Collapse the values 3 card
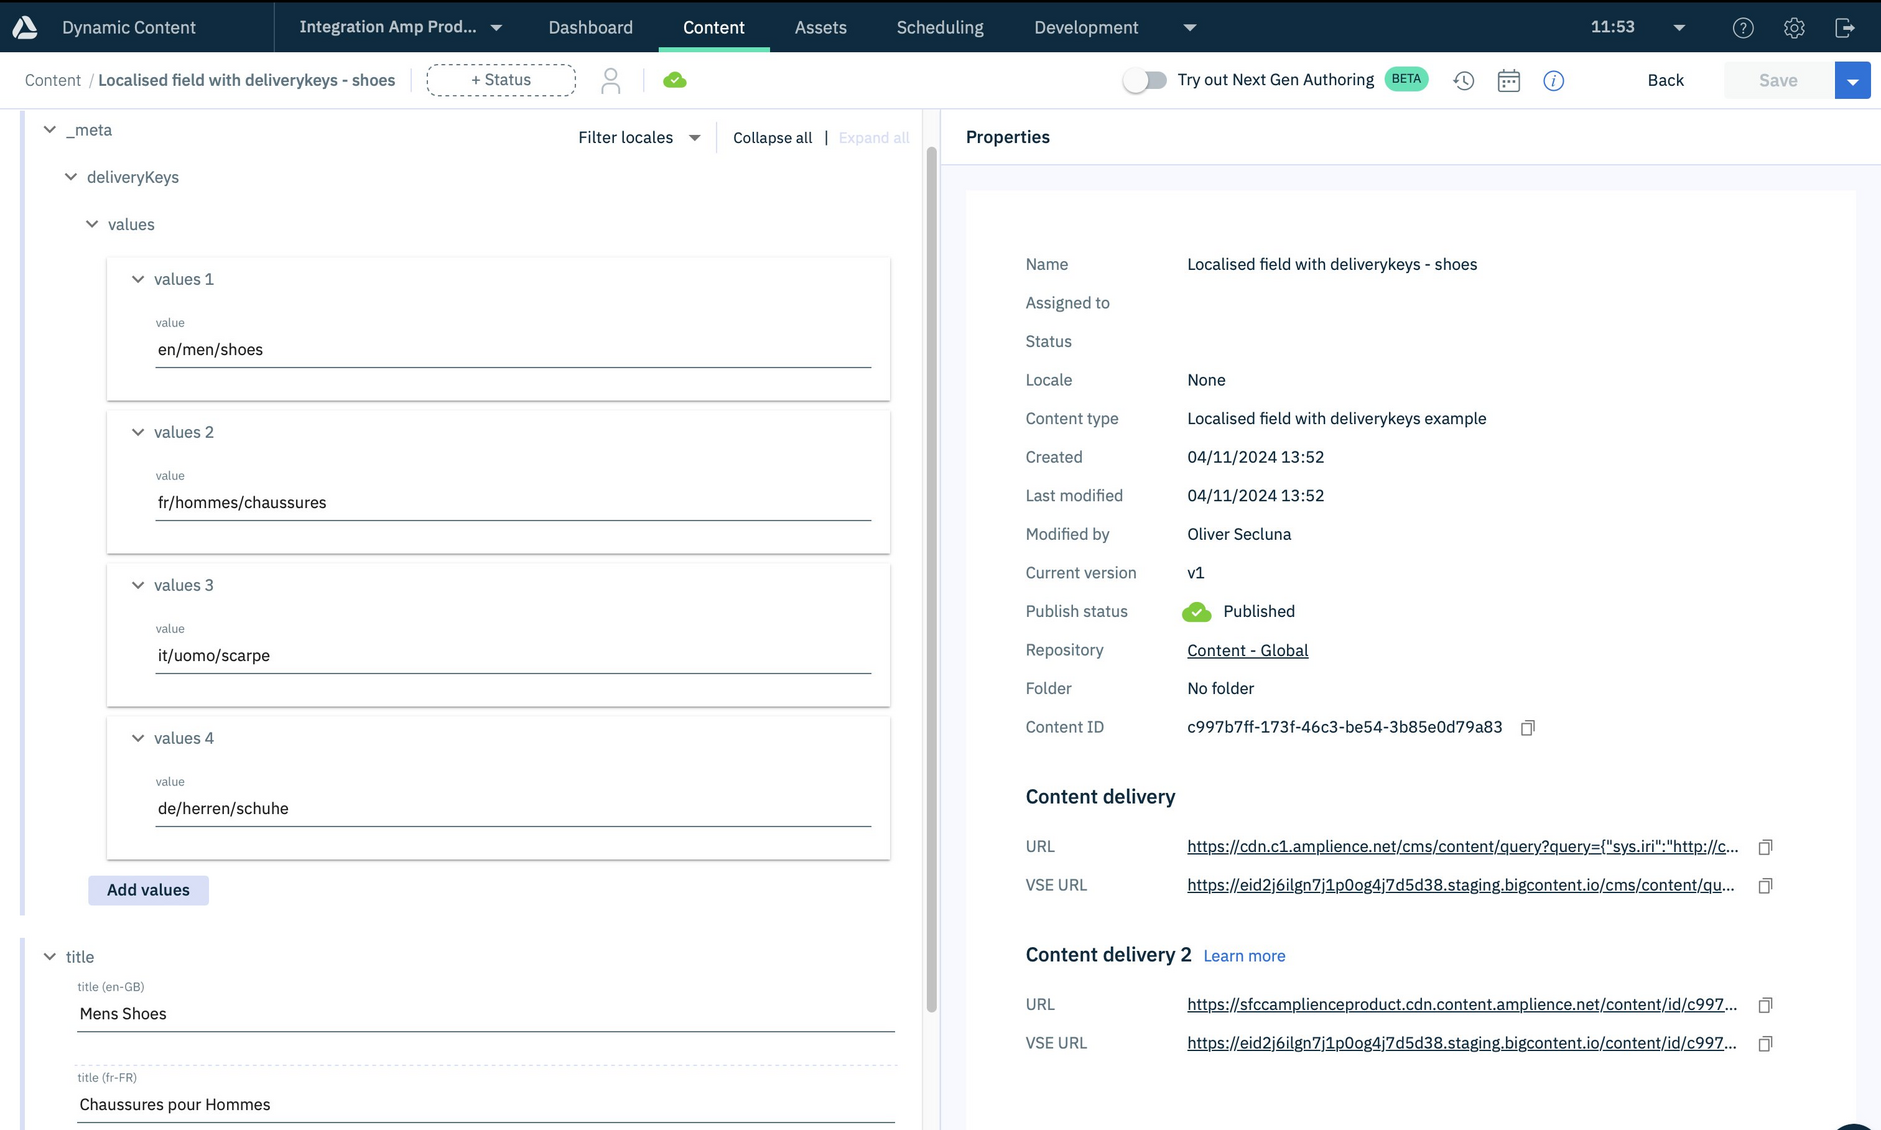 [138, 585]
